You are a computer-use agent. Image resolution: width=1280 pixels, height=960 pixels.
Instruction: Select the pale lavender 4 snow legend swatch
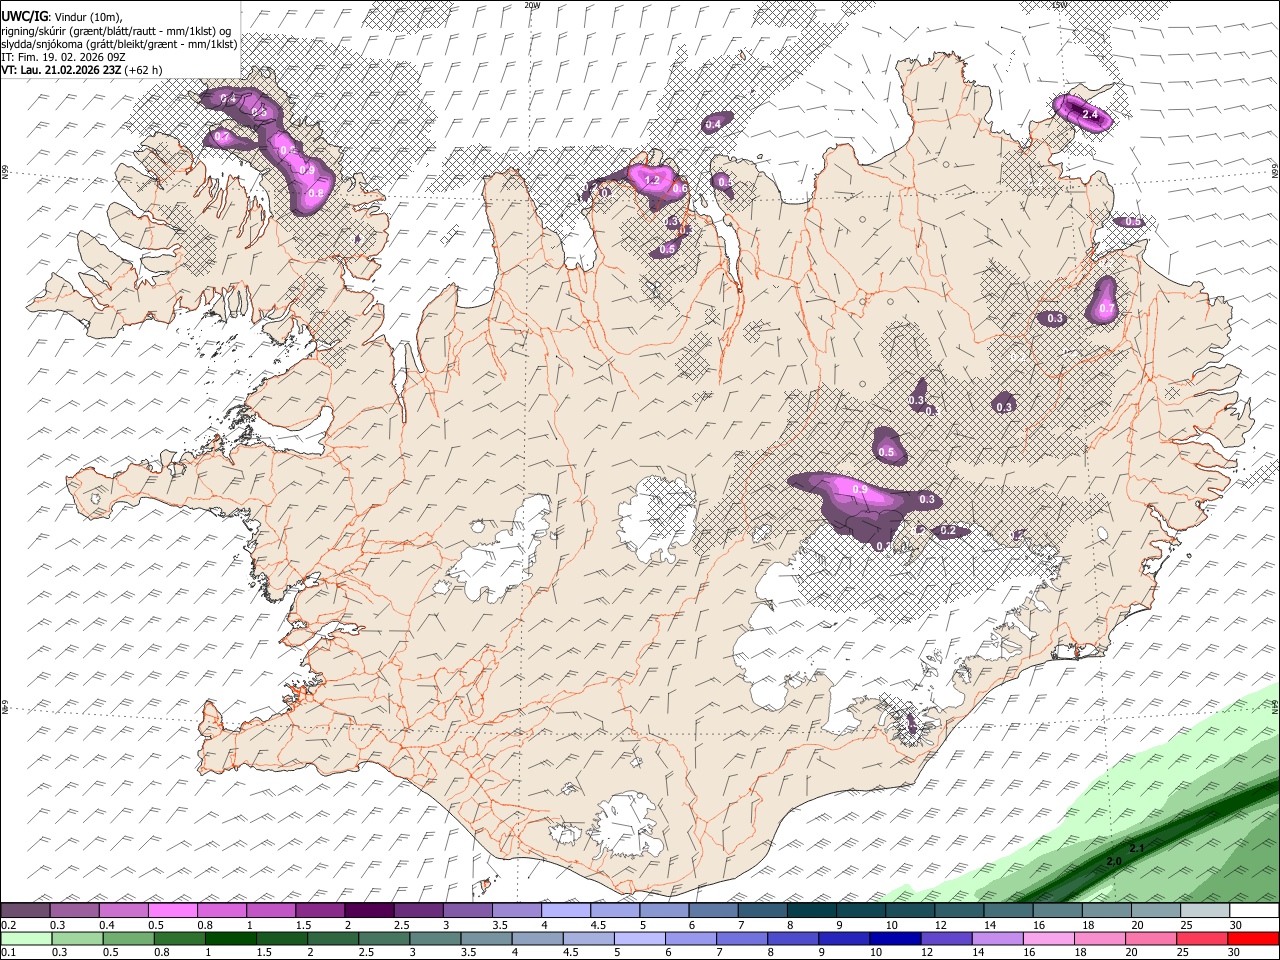pos(566,911)
